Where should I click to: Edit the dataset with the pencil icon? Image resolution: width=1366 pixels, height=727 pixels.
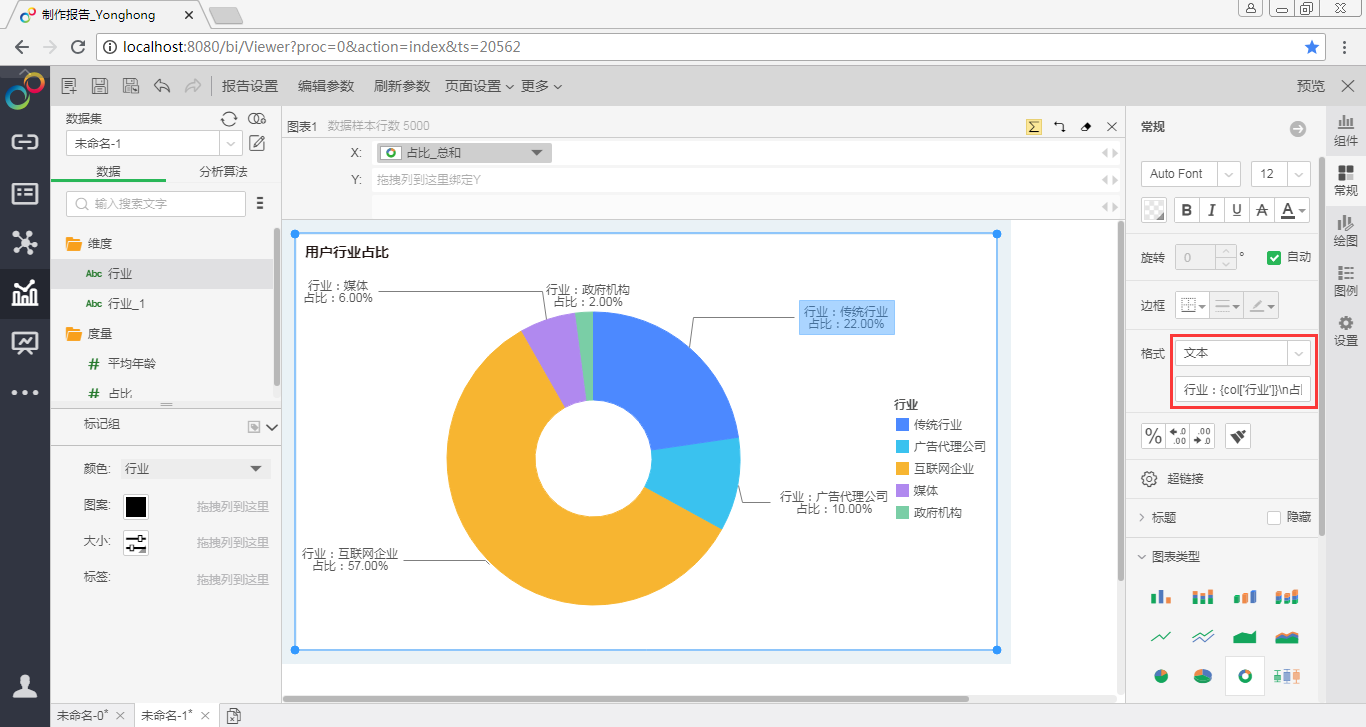[x=257, y=143]
